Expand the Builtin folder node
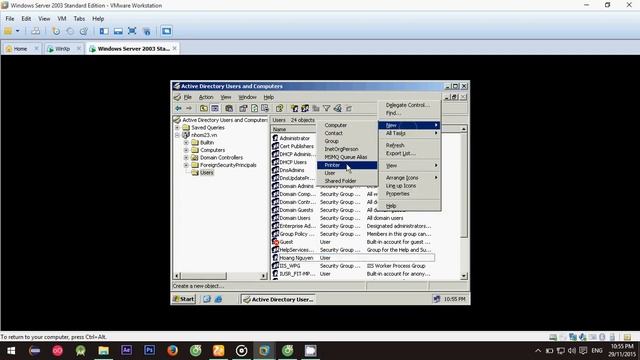 [x=186, y=142]
